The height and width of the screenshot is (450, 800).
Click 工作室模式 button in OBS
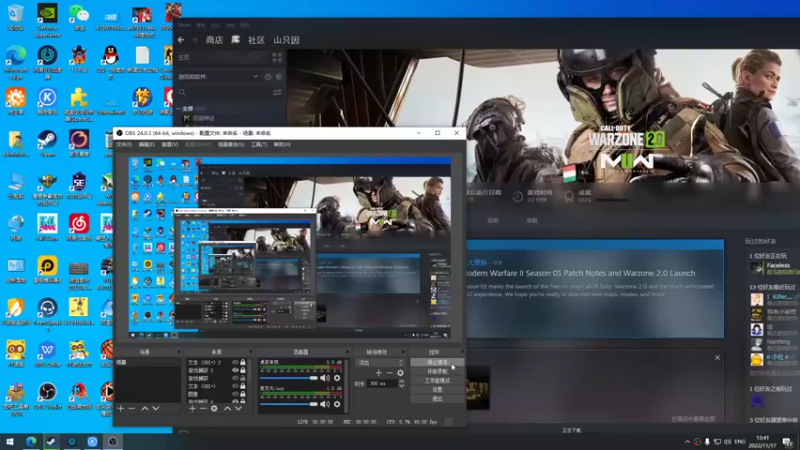pyautogui.click(x=437, y=381)
